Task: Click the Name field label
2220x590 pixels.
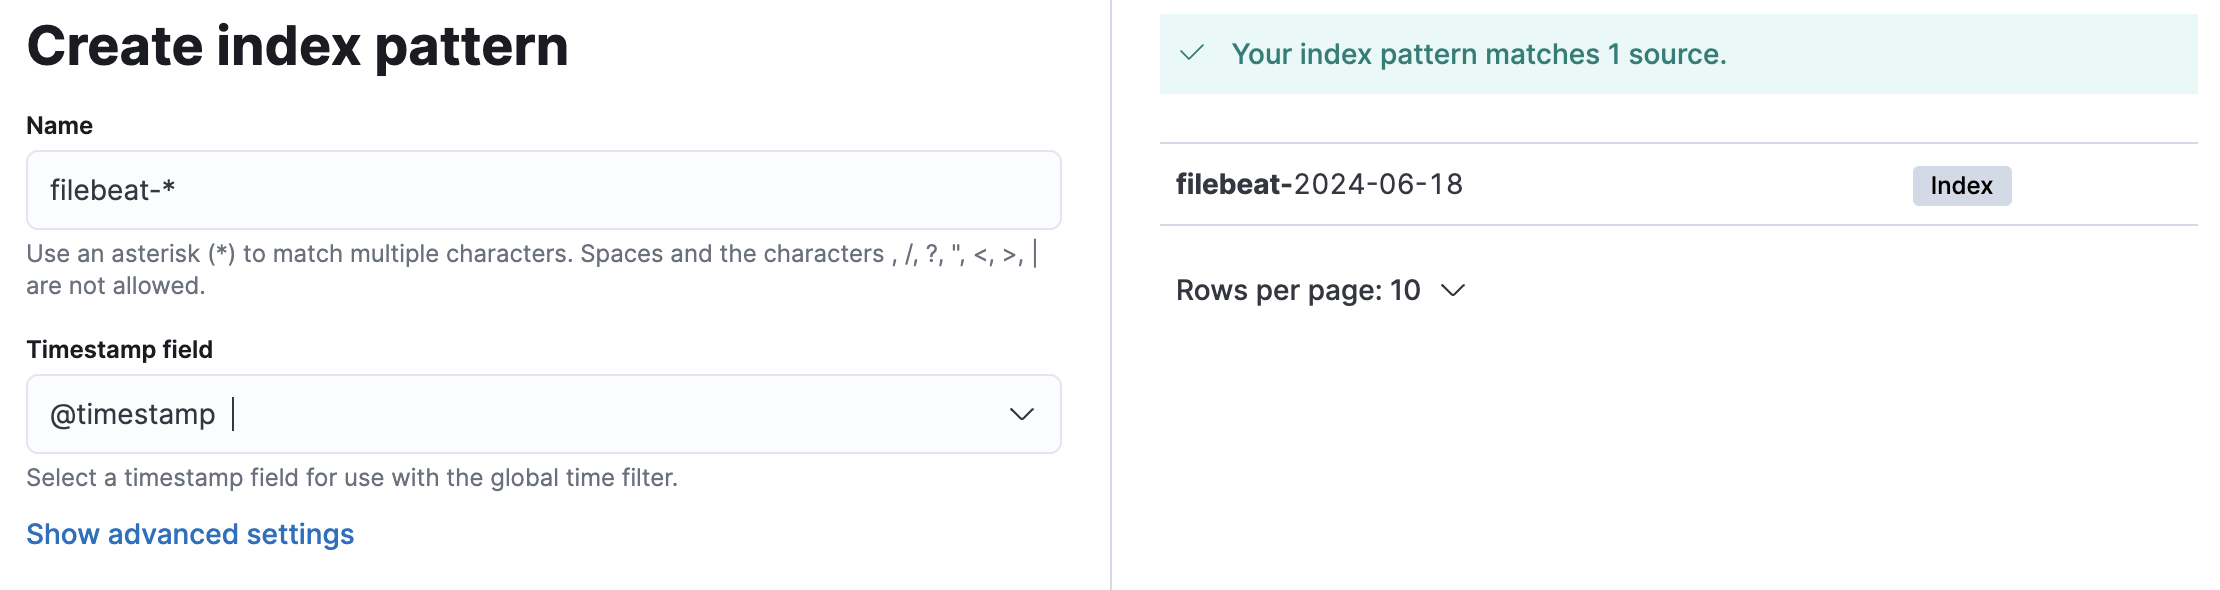Action: coord(60,126)
